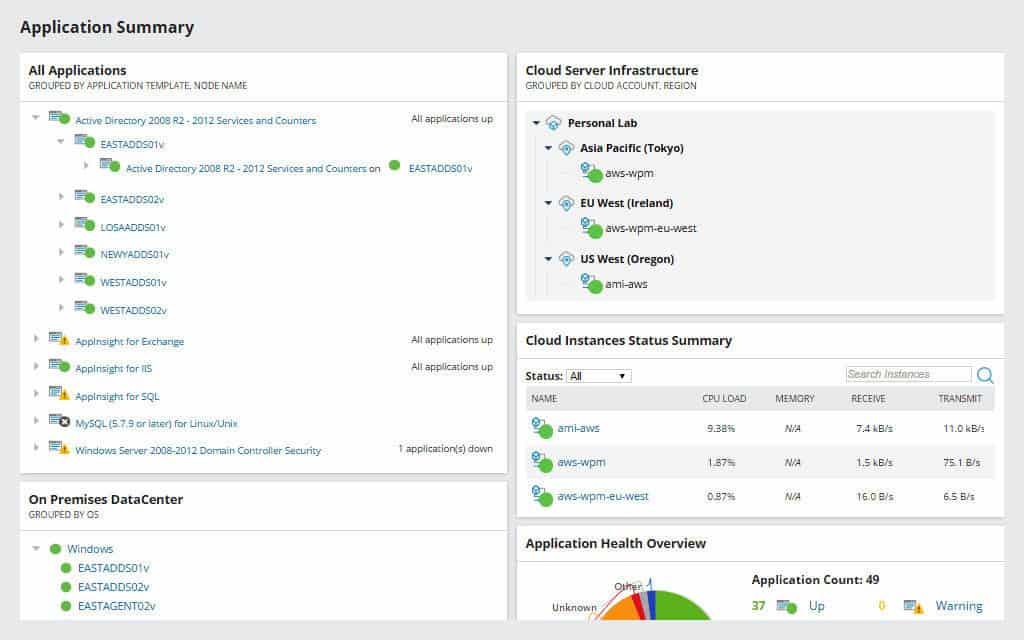The height and width of the screenshot is (640, 1024).
Task: Click the Domain Controller Security warning icon
Action: point(59,448)
